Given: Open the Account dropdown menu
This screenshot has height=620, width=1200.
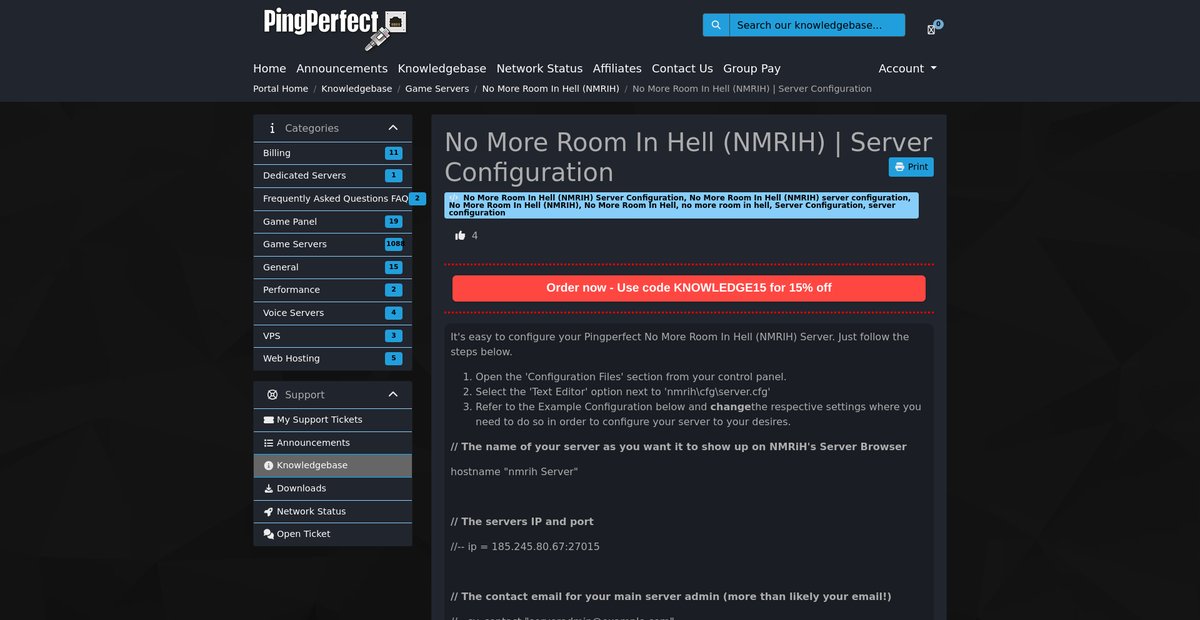Looking at the screenshot, I should click(x=907, y=69).
